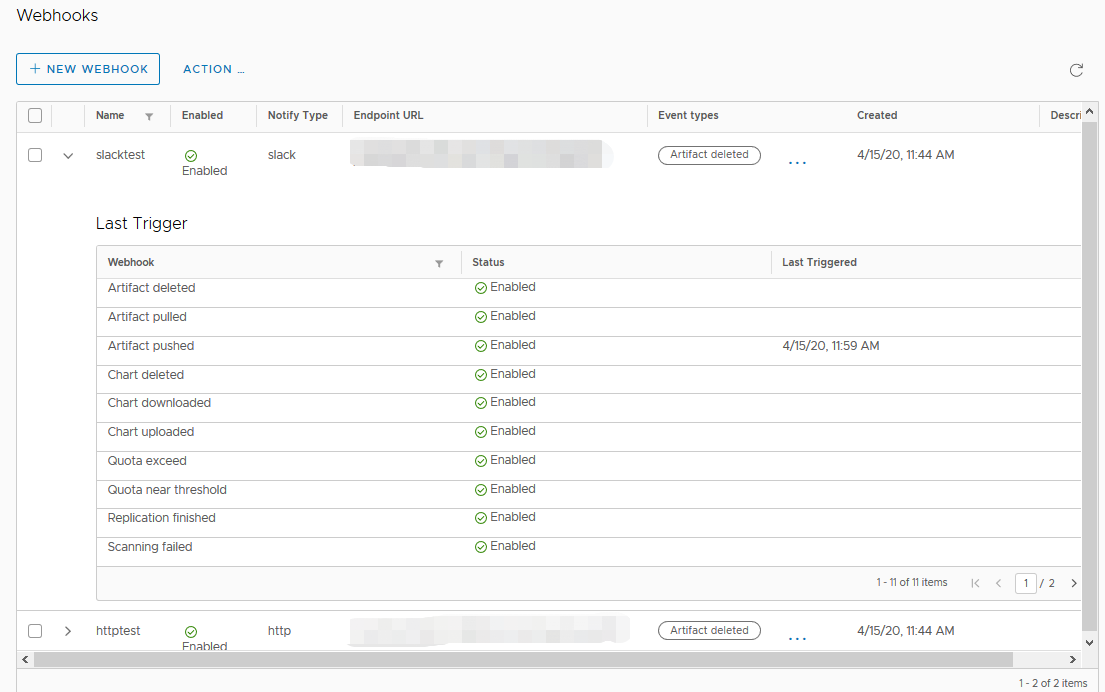The height and width of the screenshot is (692, 1105).
Task: Select all webhooks using the header checkbox
Action: coord(35,115)
